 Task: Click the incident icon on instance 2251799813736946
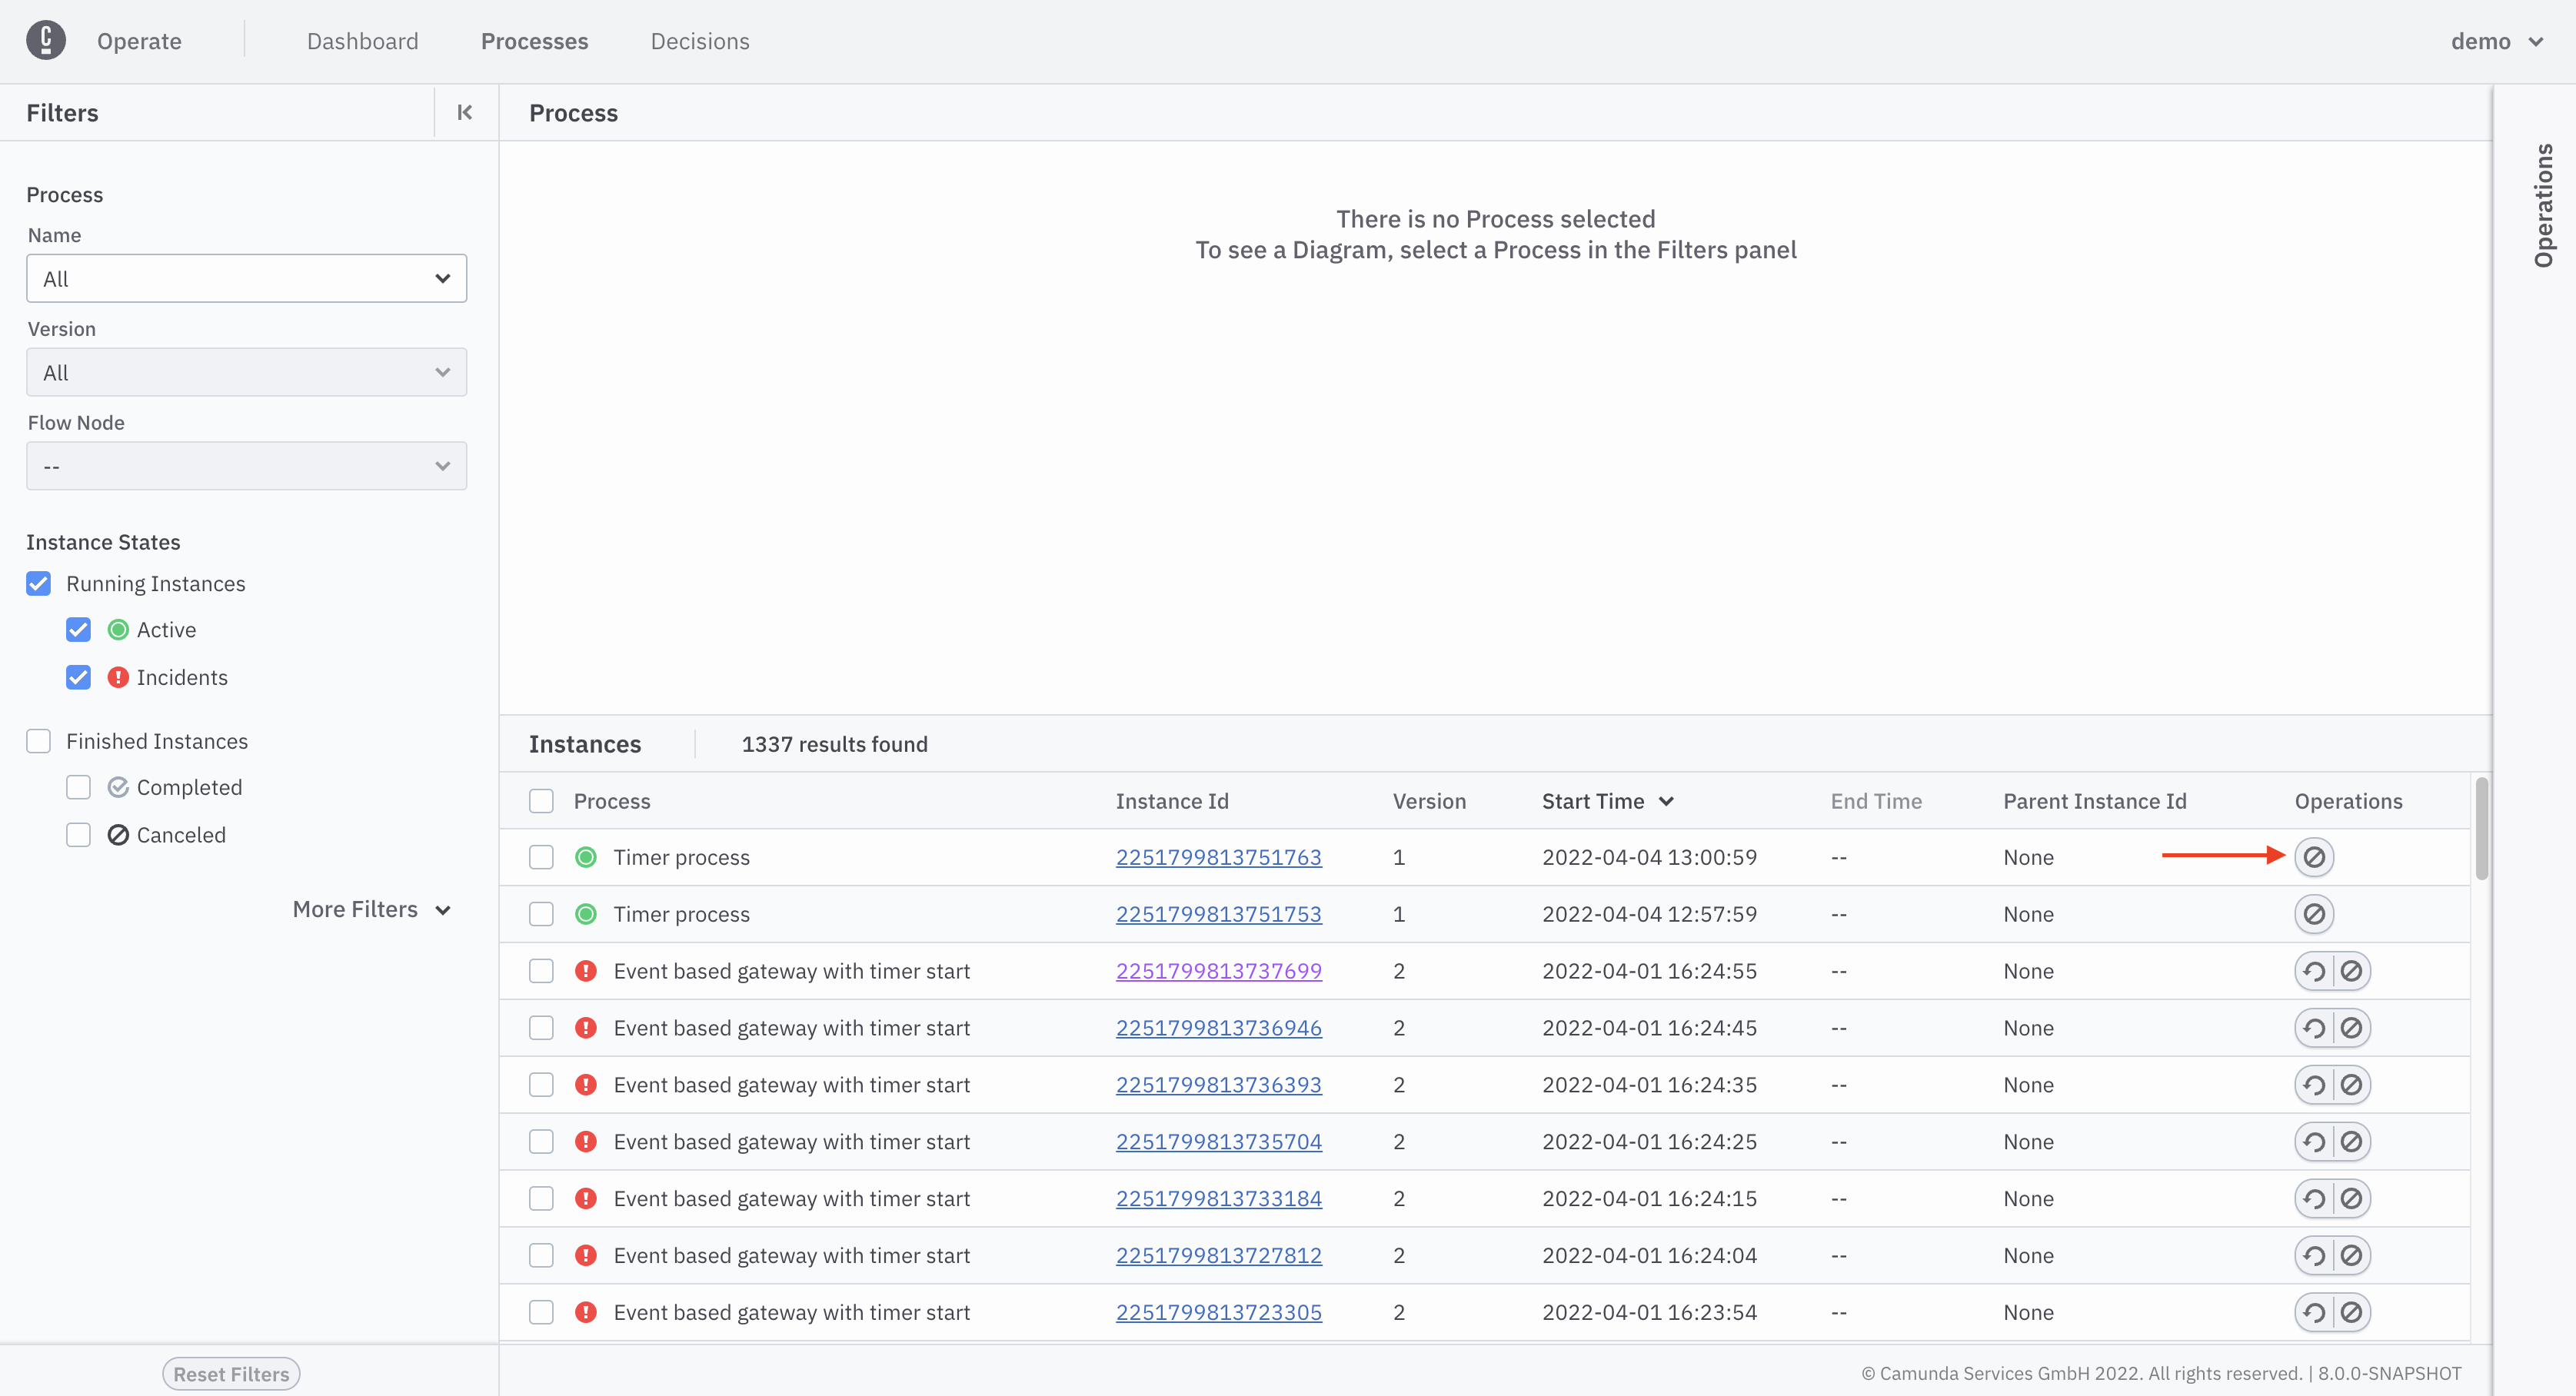pyautogui.click(x=586, y=1027)
